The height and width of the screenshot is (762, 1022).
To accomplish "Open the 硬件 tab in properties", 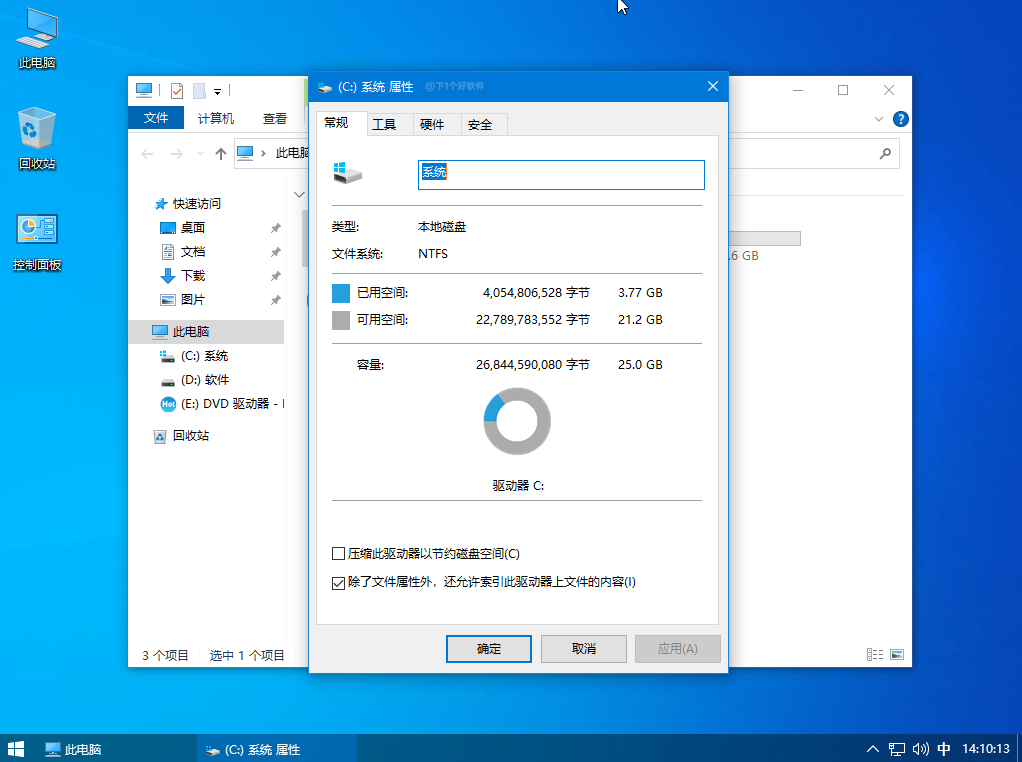I will 432,124.
